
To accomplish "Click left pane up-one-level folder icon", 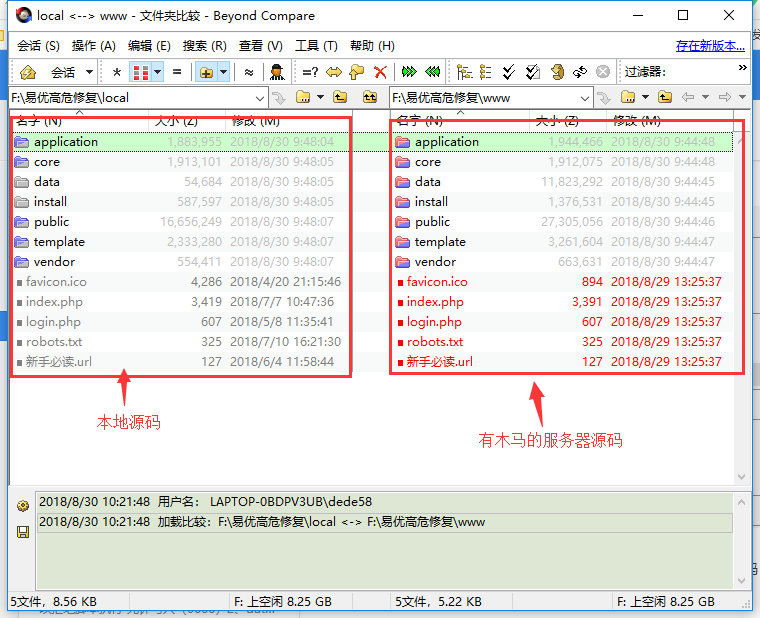I will pos(340,97).
